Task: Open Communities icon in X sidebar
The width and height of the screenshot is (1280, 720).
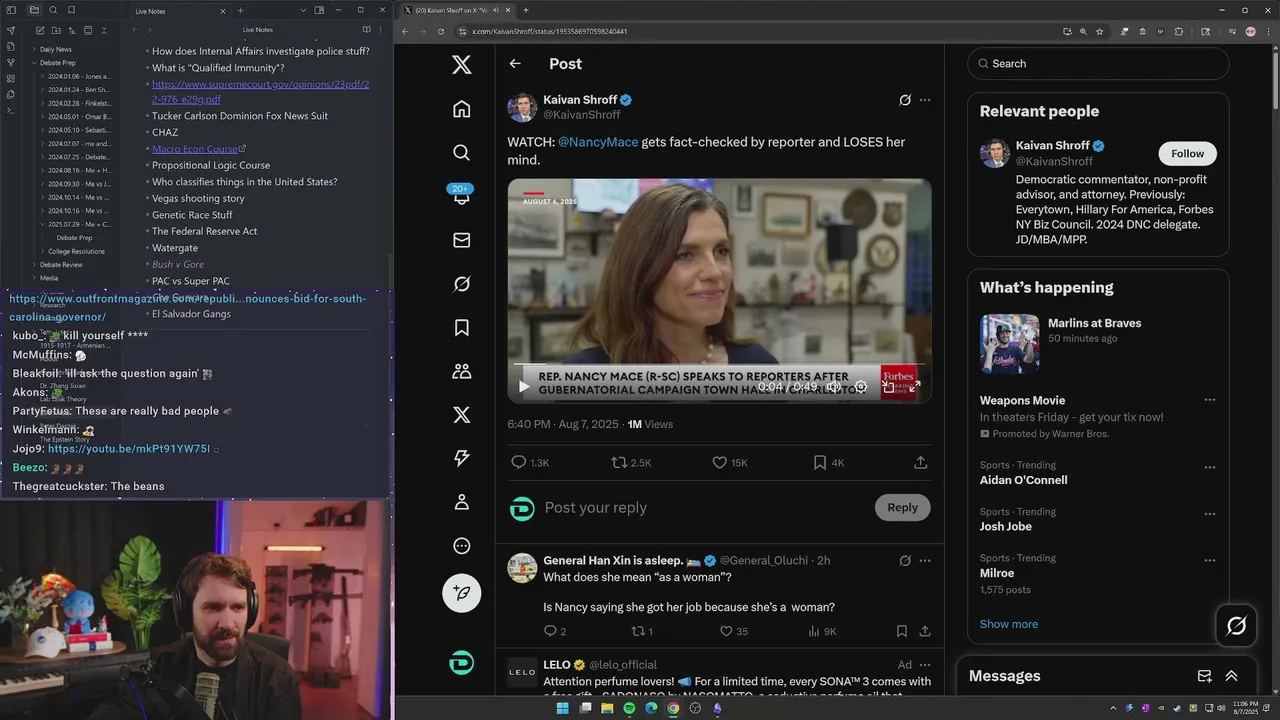Action: pyautogui.click(x=461, y=371)
